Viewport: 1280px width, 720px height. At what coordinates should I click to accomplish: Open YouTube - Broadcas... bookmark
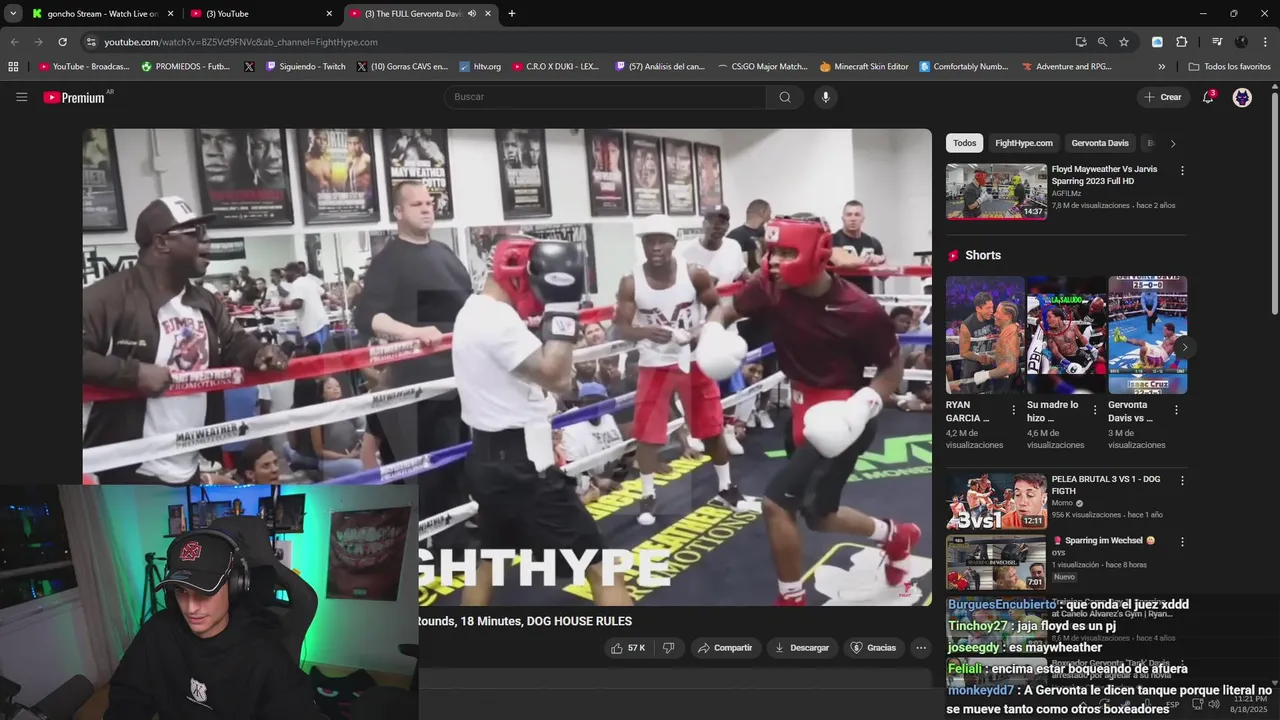point(84,67)
